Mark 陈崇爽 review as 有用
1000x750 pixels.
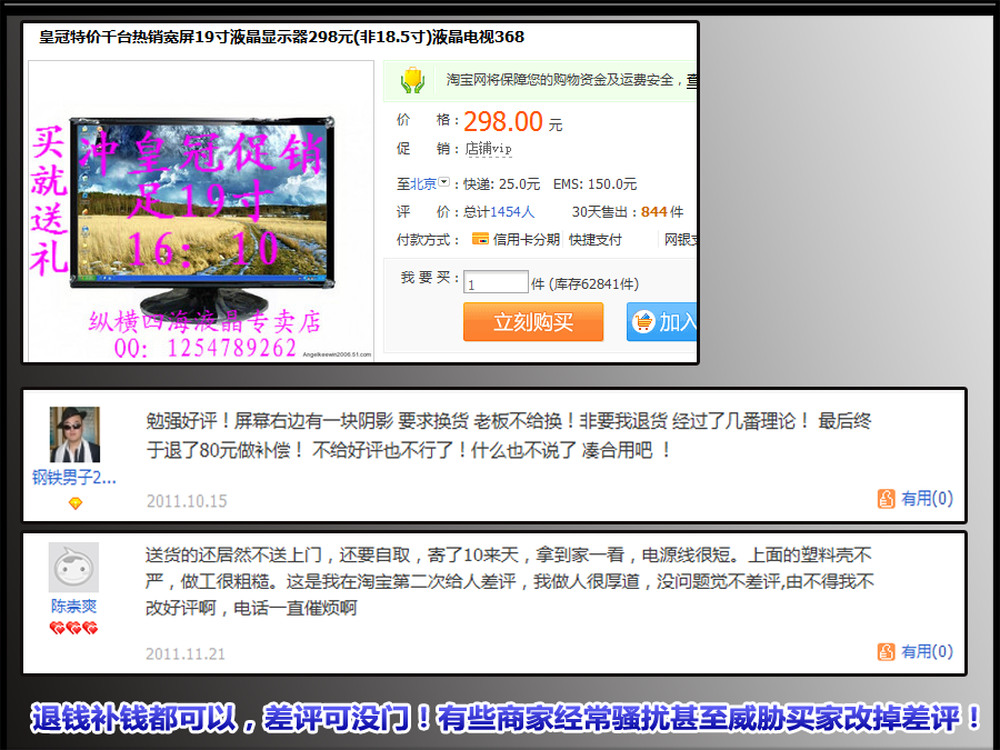pyautogui.click(x=927, y=652)
